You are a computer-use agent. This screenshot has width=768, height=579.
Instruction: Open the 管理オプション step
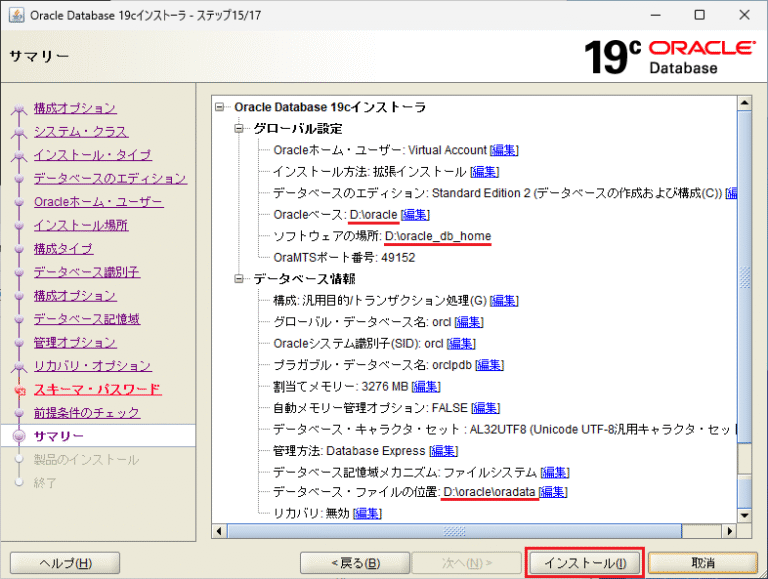pos(75,342)
